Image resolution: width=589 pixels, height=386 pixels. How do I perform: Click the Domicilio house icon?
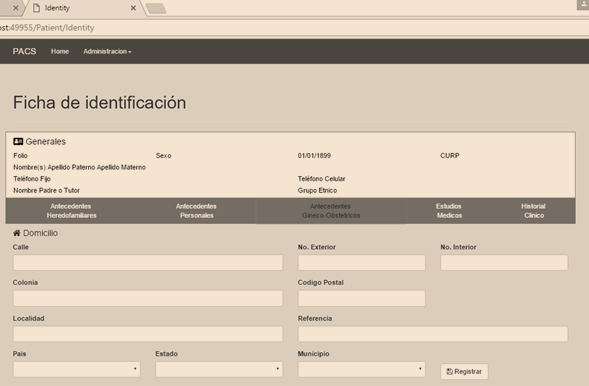[x=17, y=233]
